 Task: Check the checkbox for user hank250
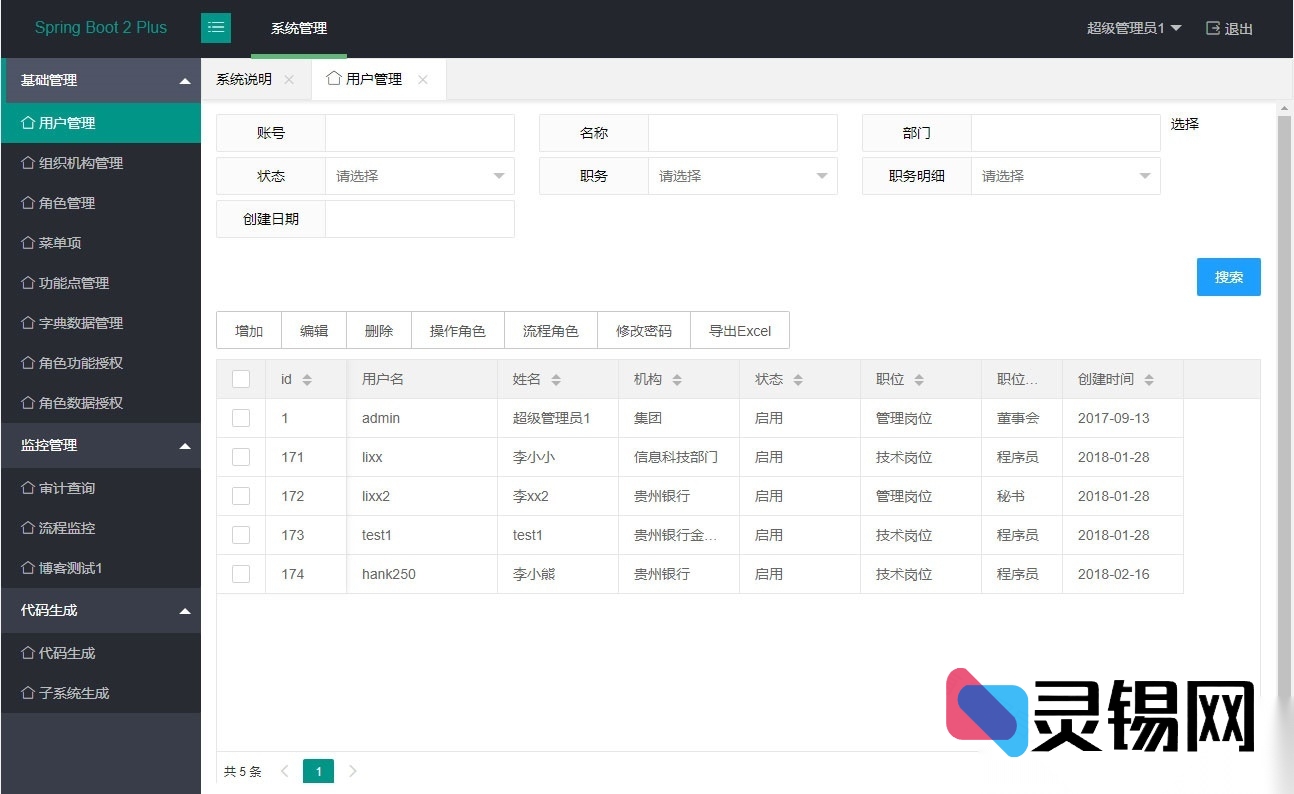[x=240, y=574]
